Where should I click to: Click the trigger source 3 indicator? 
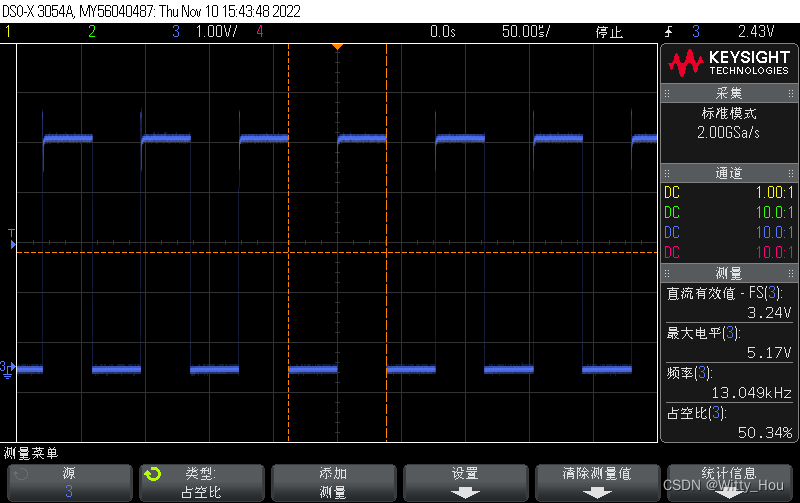696,32
